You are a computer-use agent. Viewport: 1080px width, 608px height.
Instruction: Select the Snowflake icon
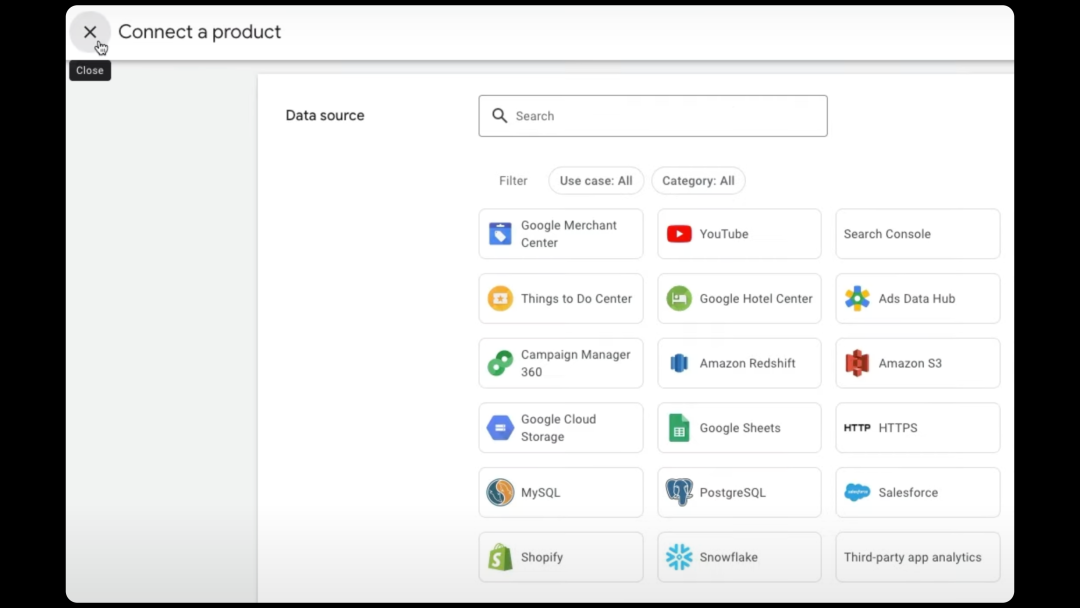point(679,557)
